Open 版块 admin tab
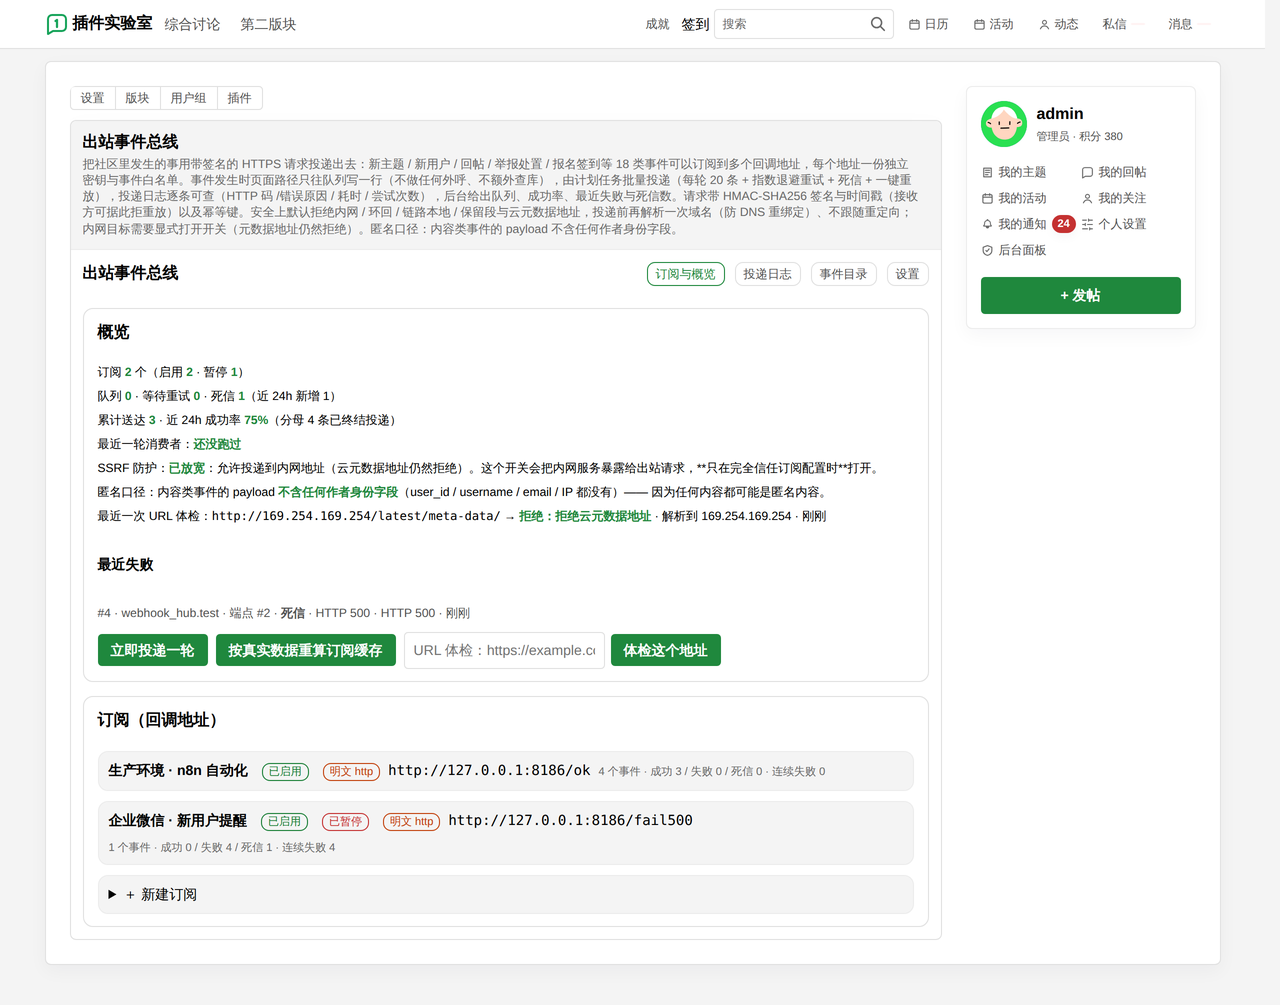The image size is (1280, 1005). coord(137,98)
